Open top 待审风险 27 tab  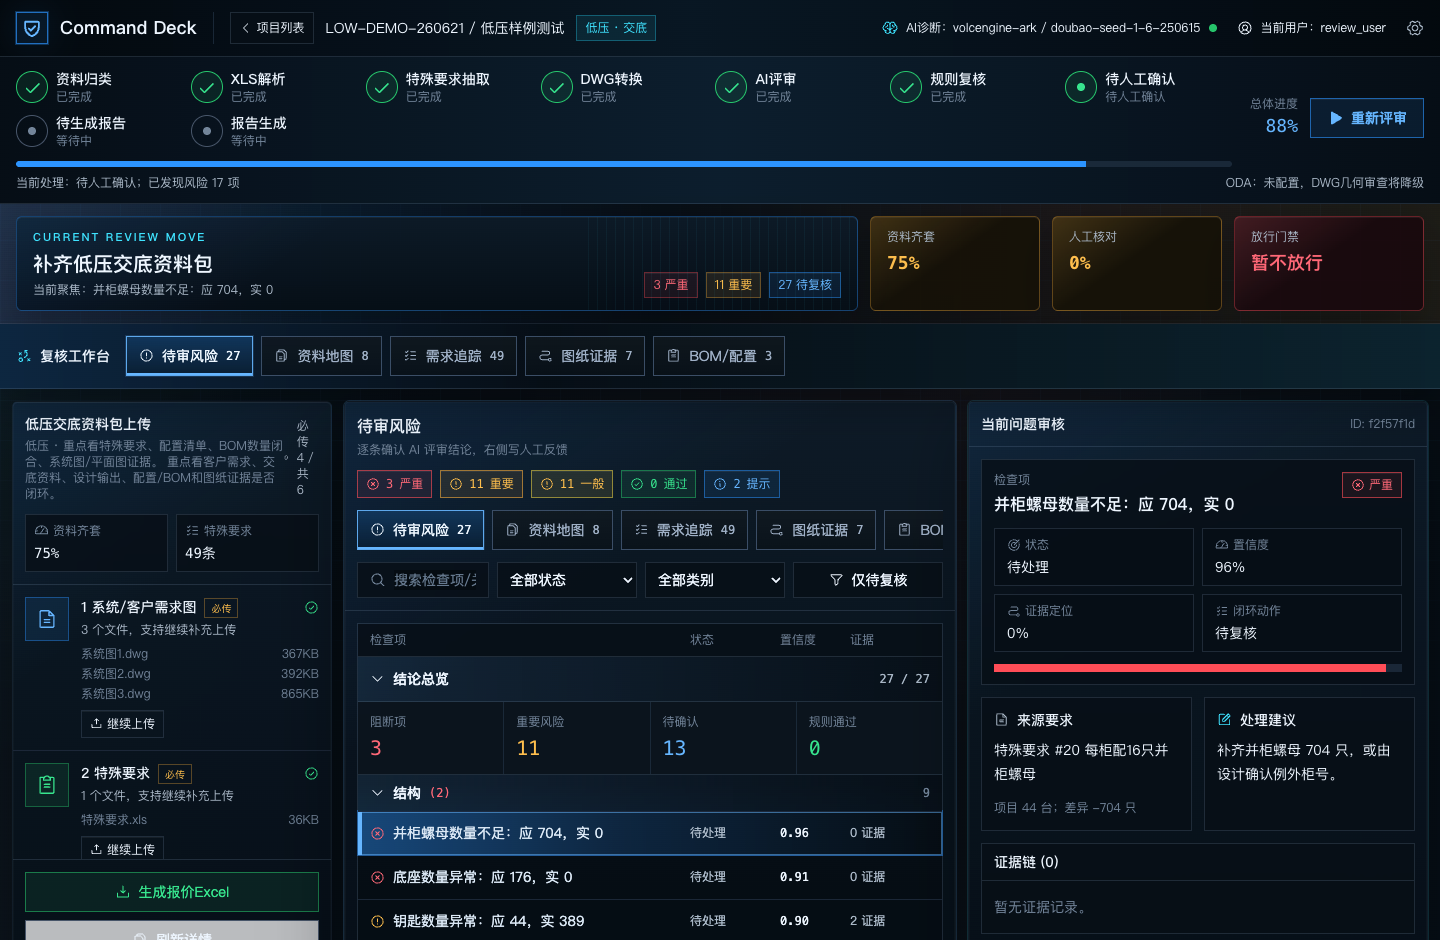coord(190,356)
